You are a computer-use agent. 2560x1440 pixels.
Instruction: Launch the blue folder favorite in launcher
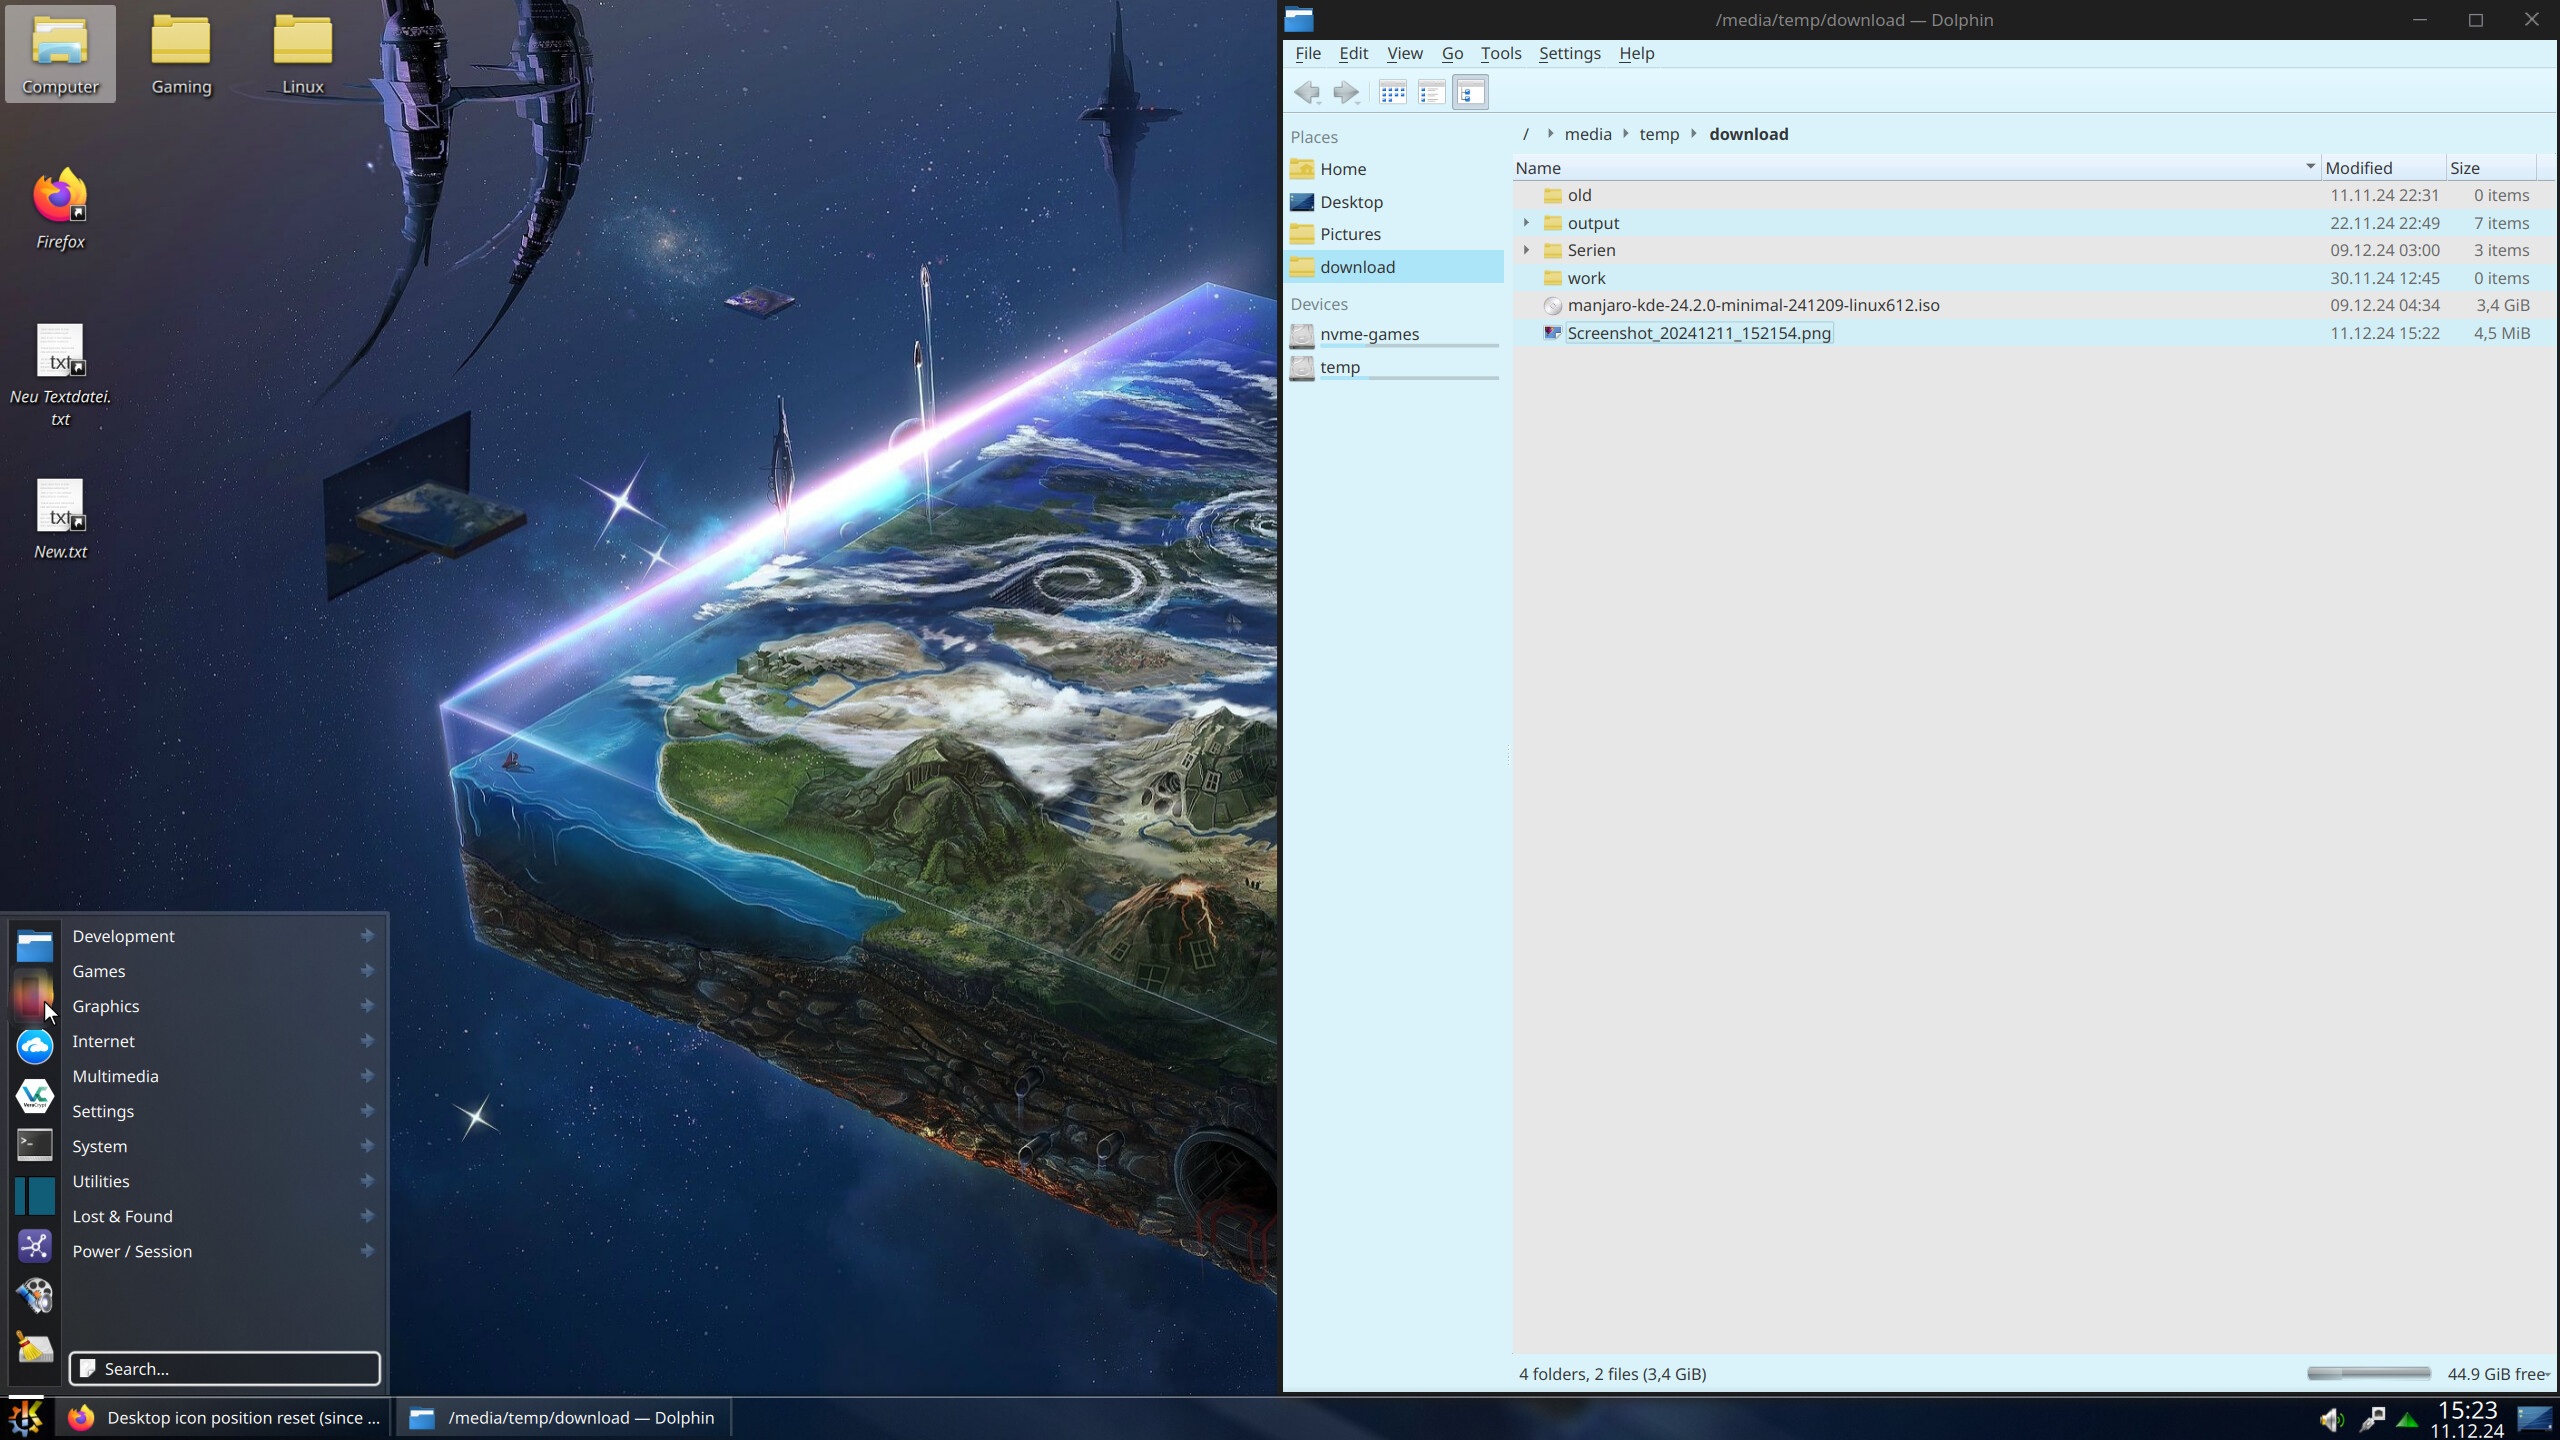[35, 945]
